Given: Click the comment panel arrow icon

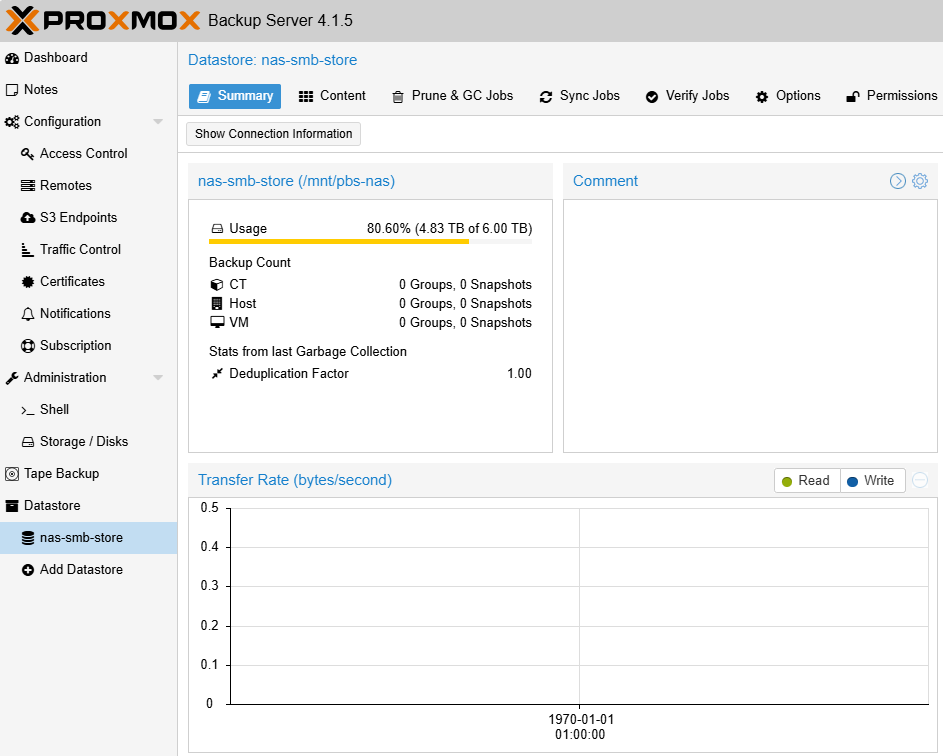Looking at the screenshot, I should click(x=898, y=181).
